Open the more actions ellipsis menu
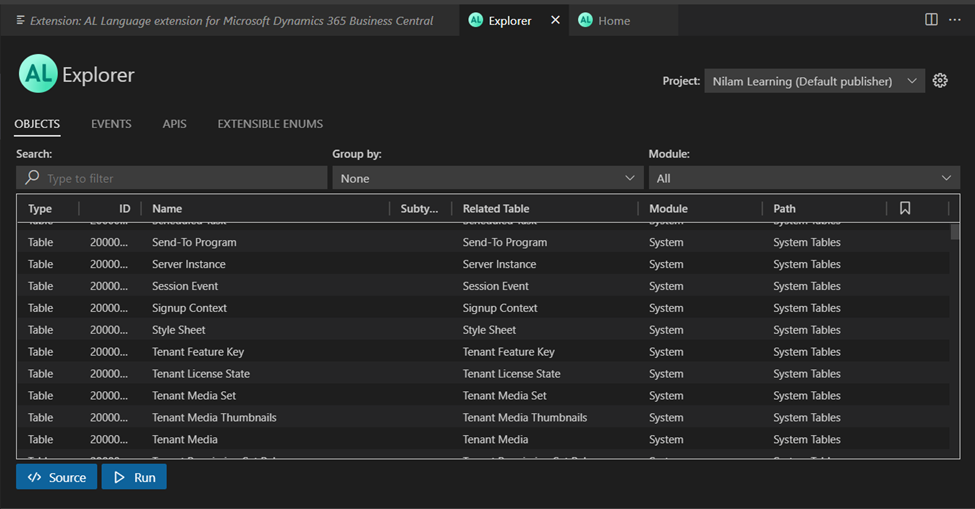This screenshot has height=509, width=975. coord(954,20)
